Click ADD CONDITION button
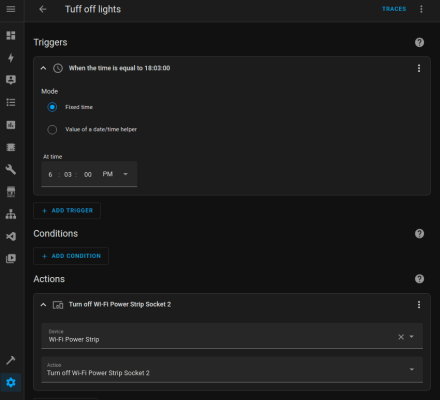 click(71, 256)
